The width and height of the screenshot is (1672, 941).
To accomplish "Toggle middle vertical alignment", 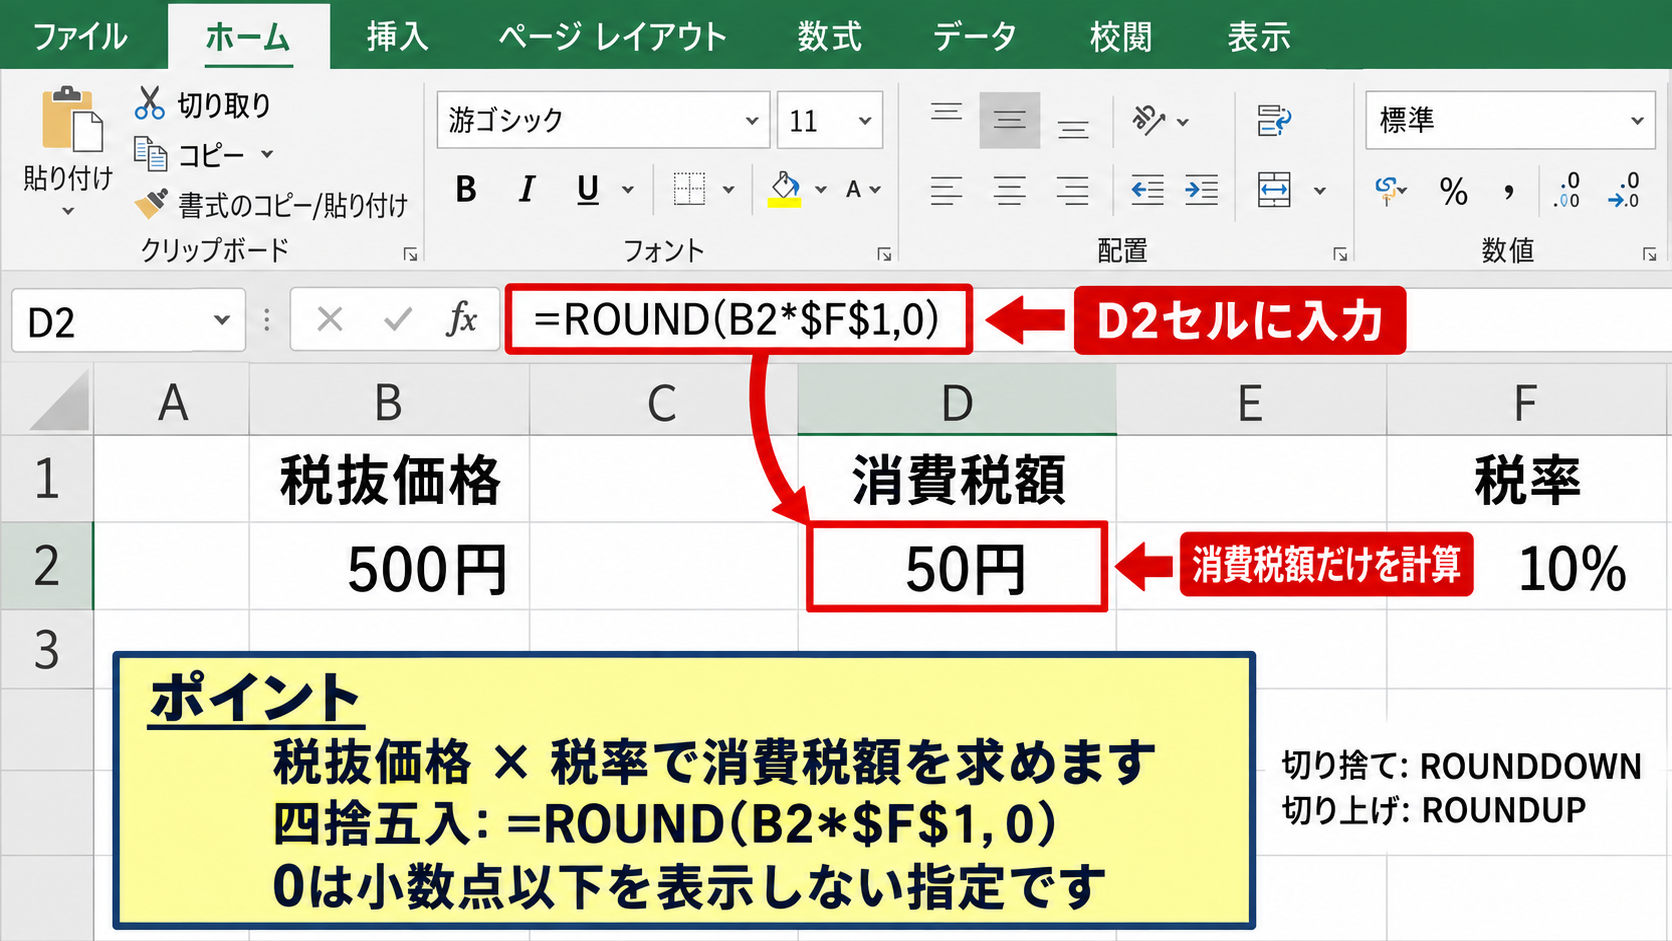I will (1009, 120).
